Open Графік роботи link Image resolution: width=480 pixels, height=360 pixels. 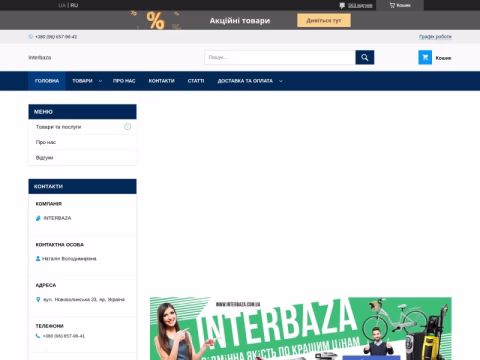pos(435,37)
